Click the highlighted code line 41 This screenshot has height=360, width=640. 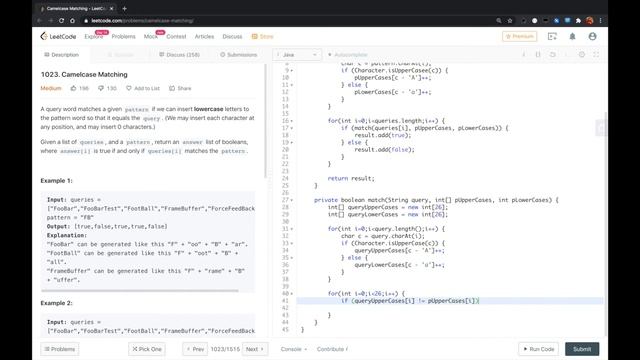450,301
